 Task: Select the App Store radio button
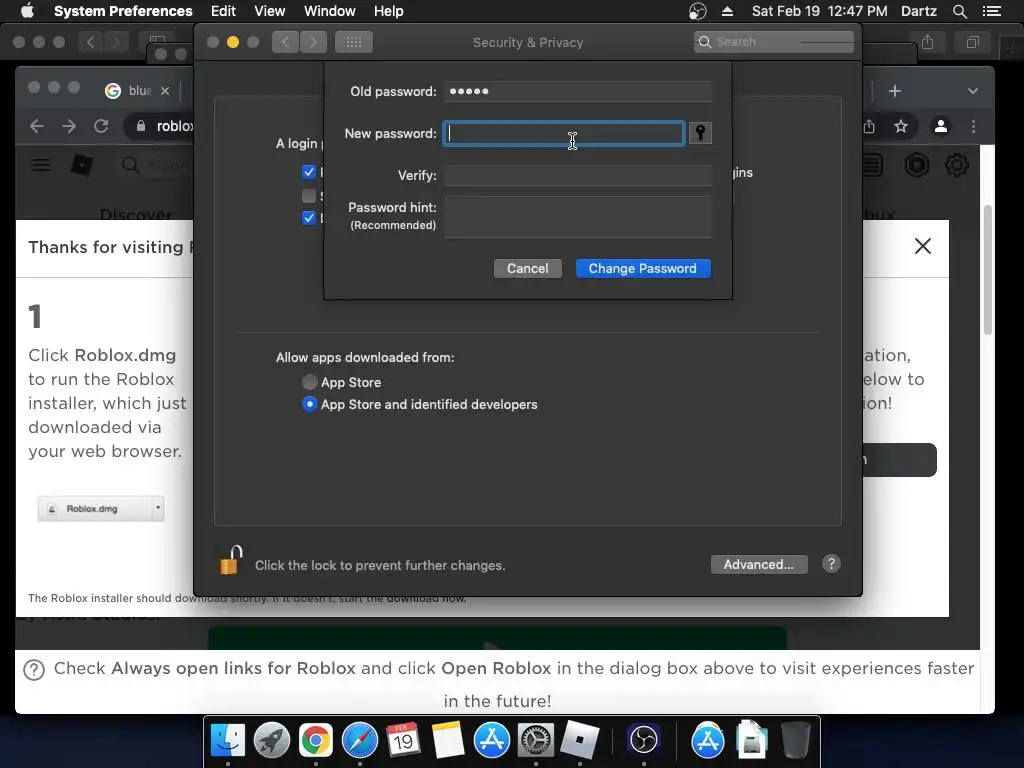point(310,382)
